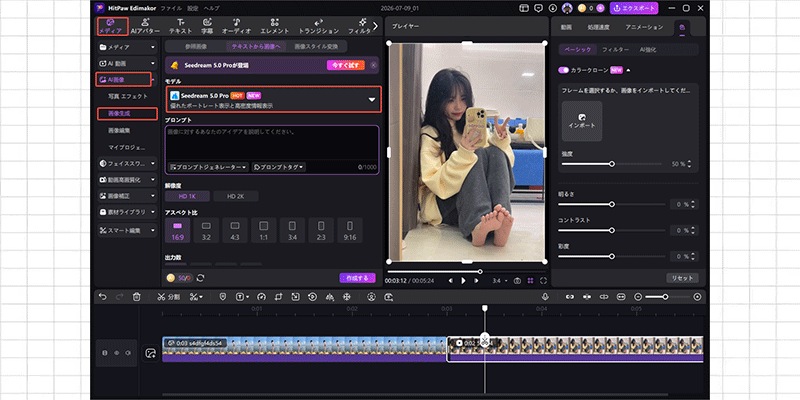
Task: Expand the AI 動画 sidebar section
Action: pyautogui.click(x=128, y=64)
